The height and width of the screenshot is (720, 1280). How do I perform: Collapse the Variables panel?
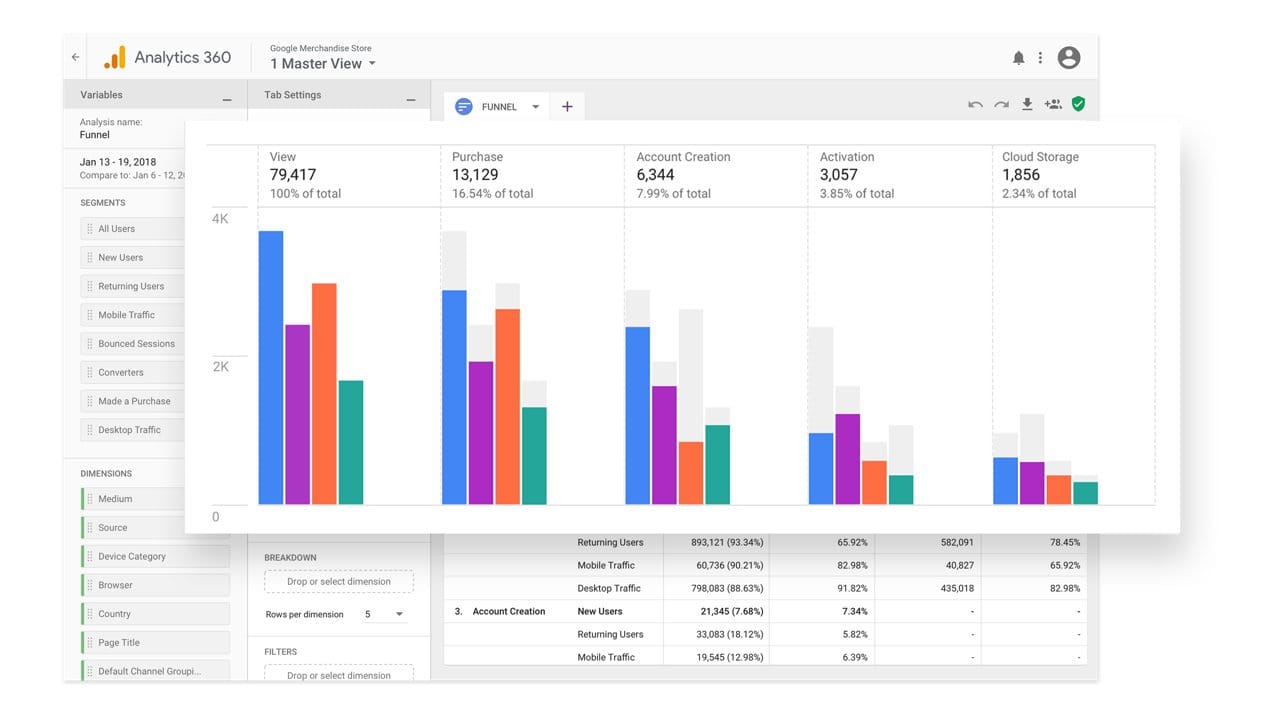(x=227, y=99)
